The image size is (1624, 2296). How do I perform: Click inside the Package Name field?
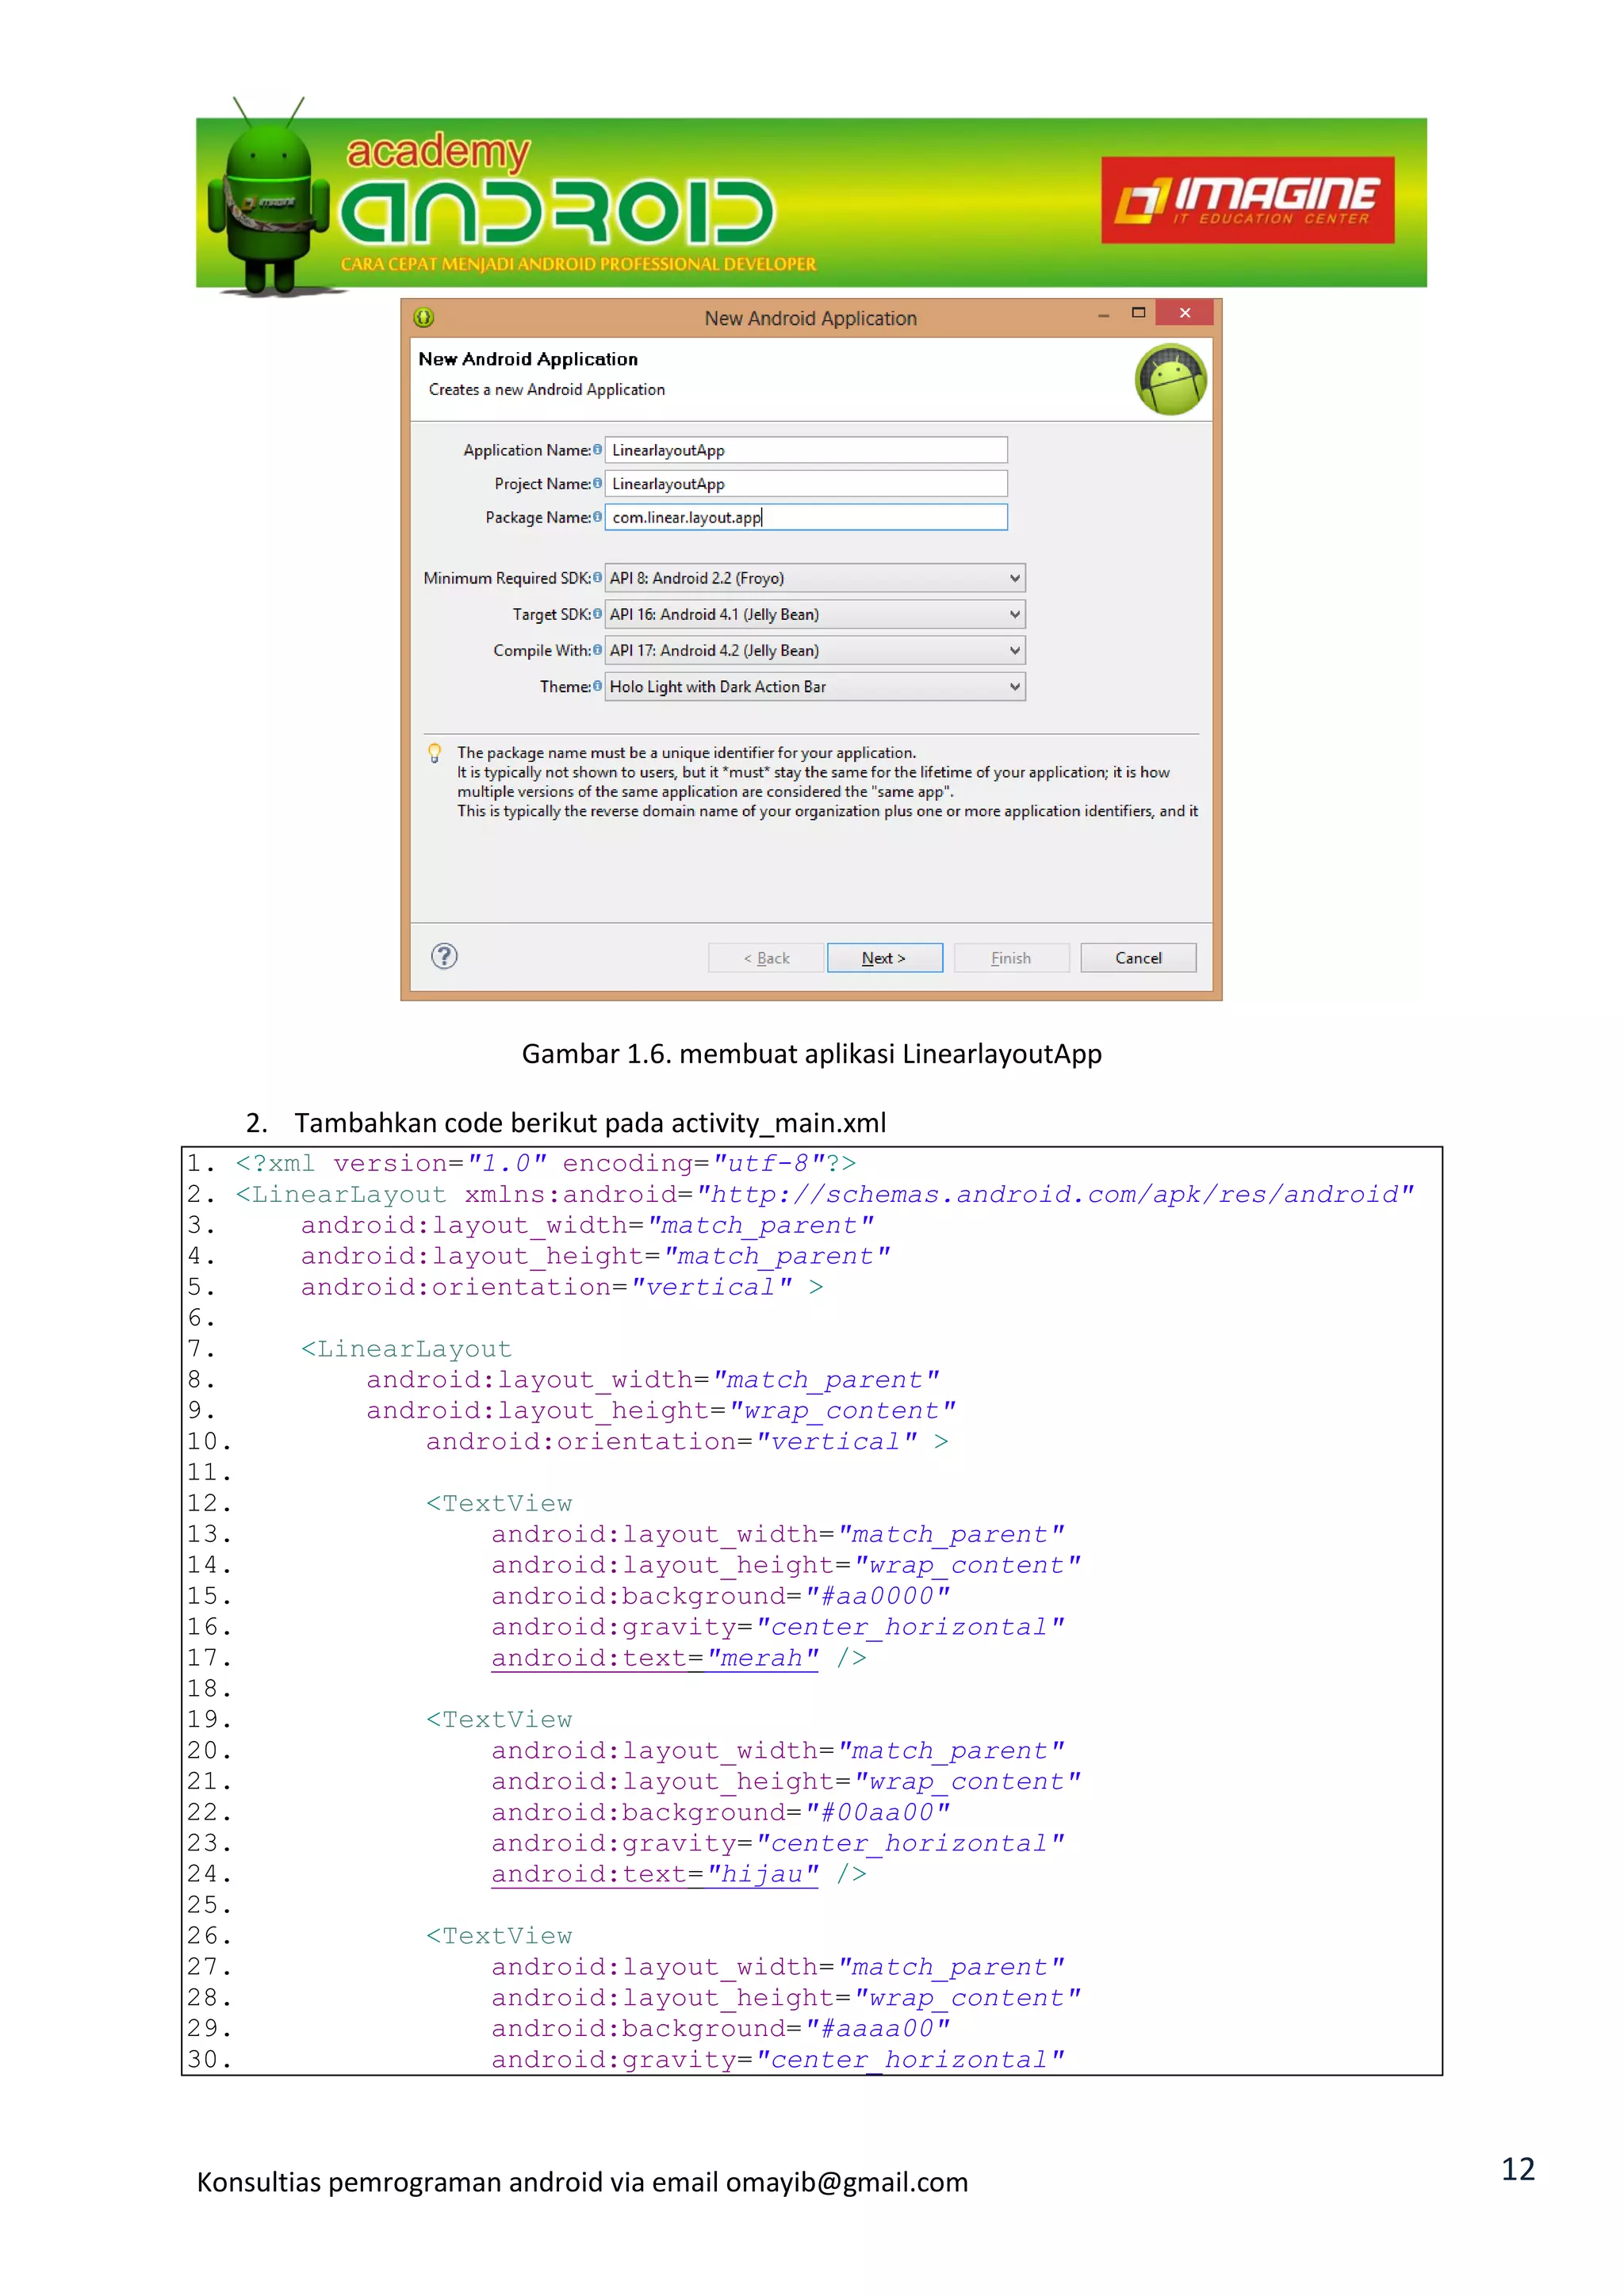(x=806, y=517)
